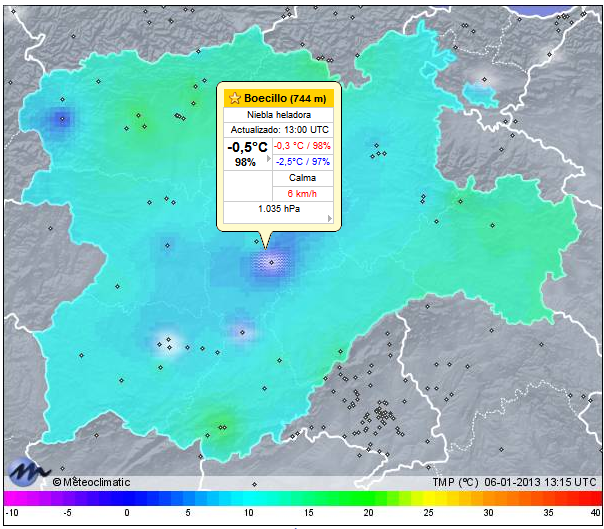Viewport: 604px width, 529px height.
Task: Click the '-10' label on the scale
Action: pos(12,512)
